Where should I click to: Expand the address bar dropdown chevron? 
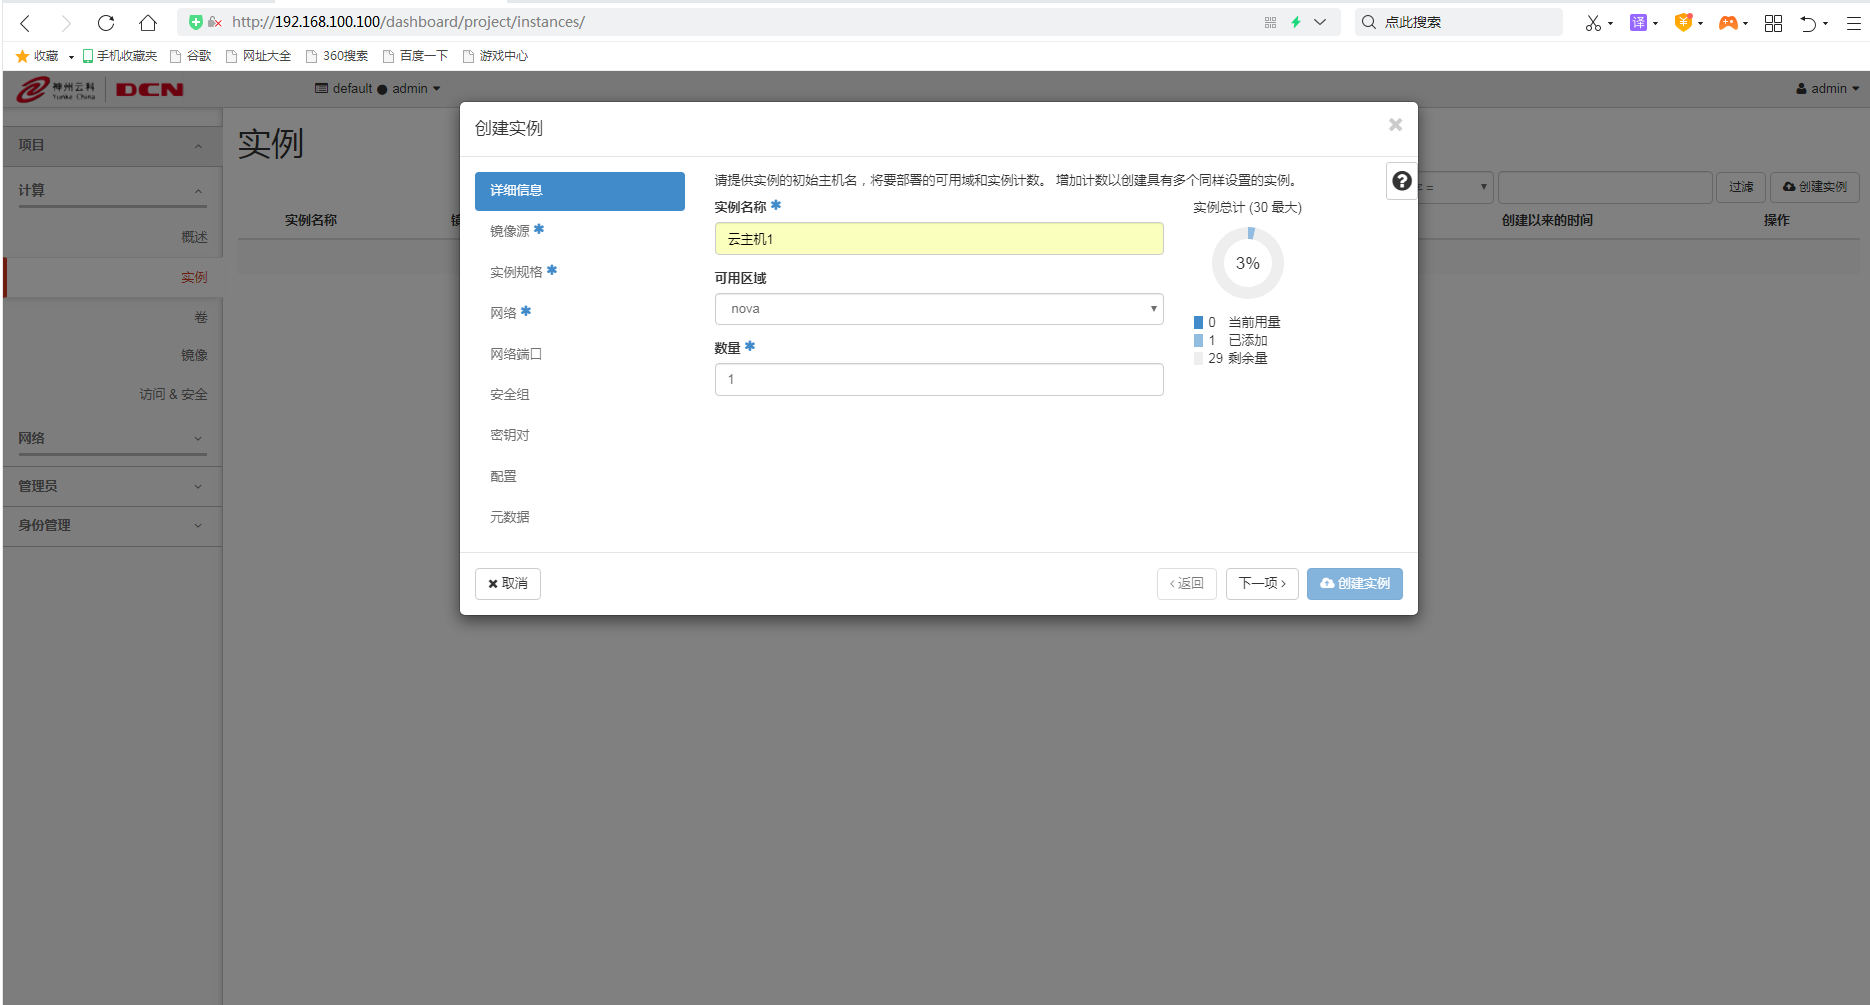click(1320, 22)
